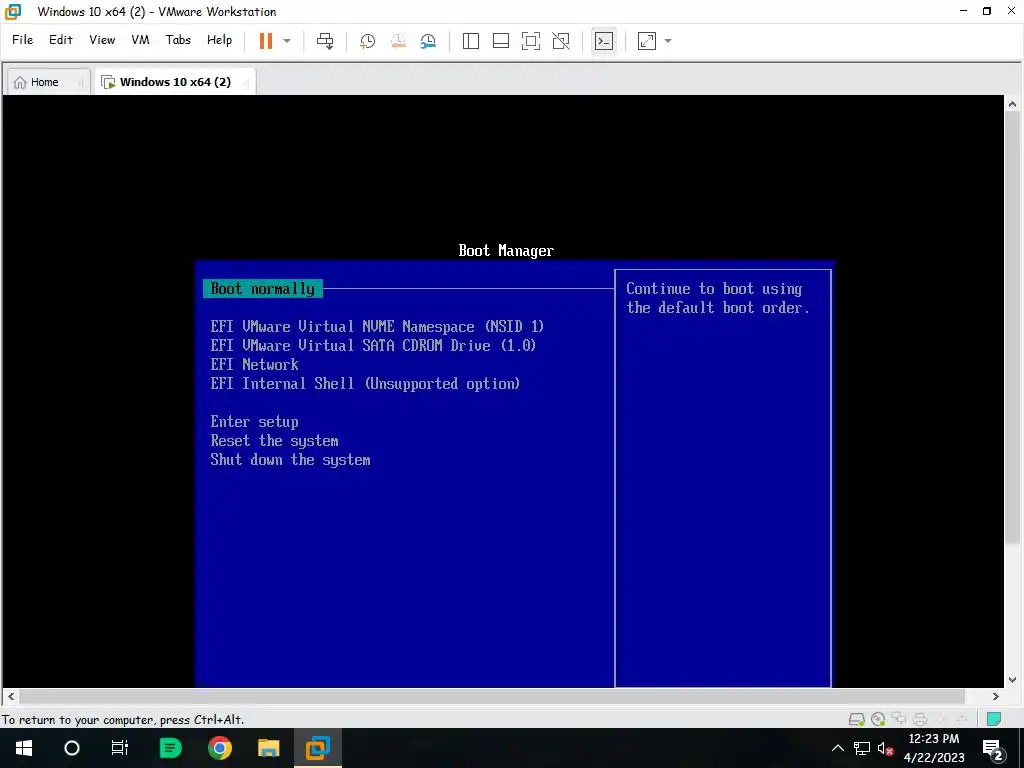Open the Edit menu

pyautogui.click(x=61, y=40)
